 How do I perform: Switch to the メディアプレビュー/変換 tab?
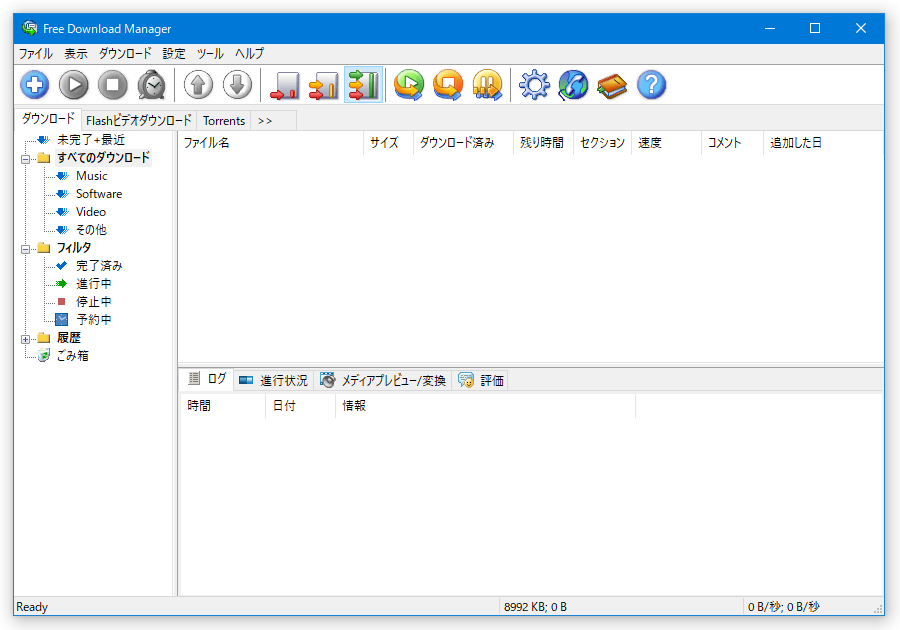click(x=383, y=380)
